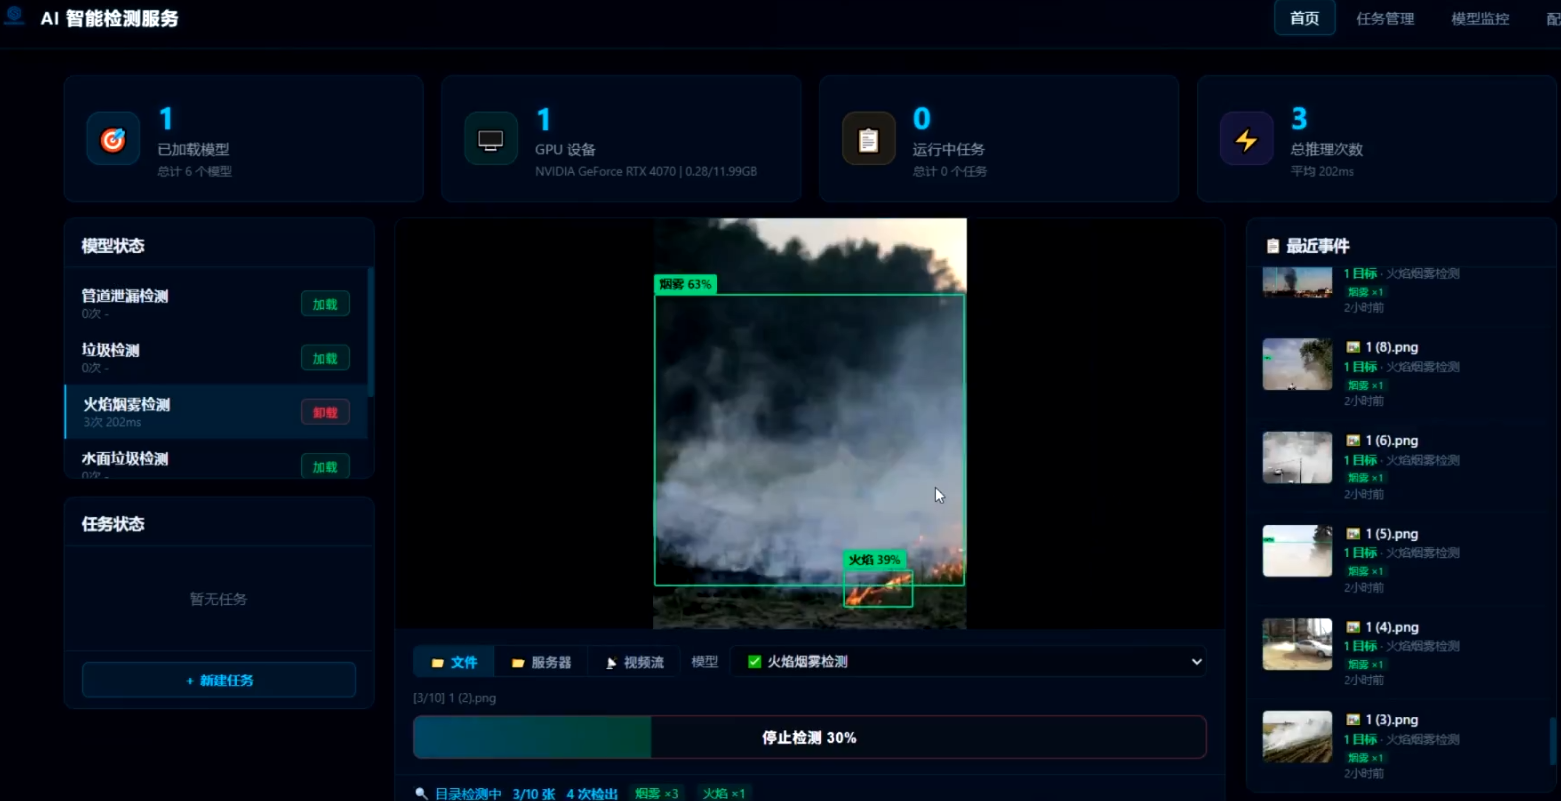Open the model selection dropdown
Image resolution: width=1561 pixels, height=801 pixels.
[1195, 661]
